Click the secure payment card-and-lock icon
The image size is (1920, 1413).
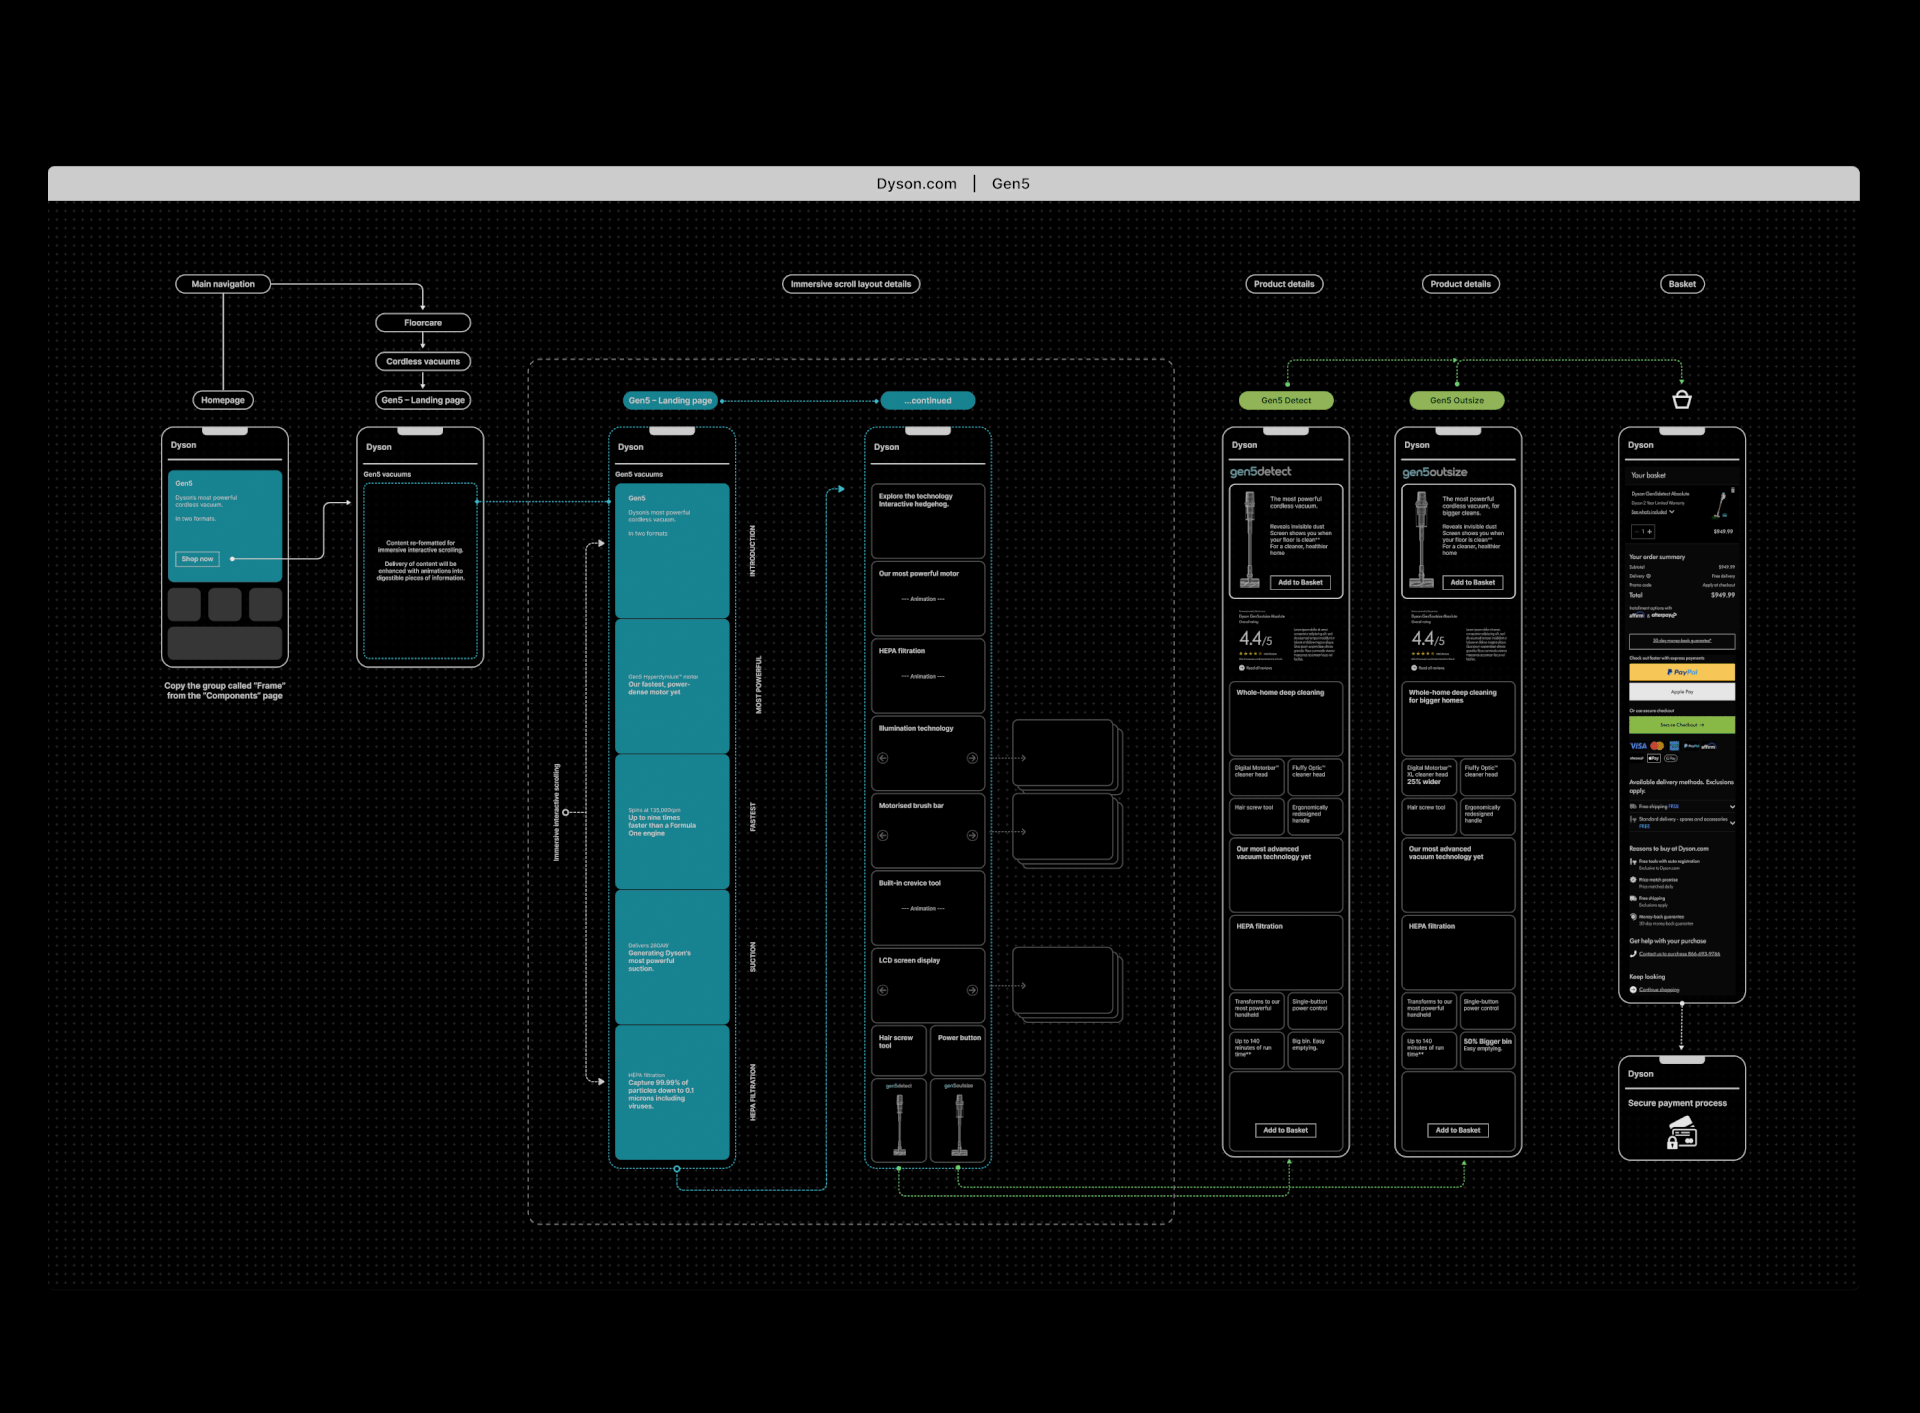click(x=1681, y=1133)
